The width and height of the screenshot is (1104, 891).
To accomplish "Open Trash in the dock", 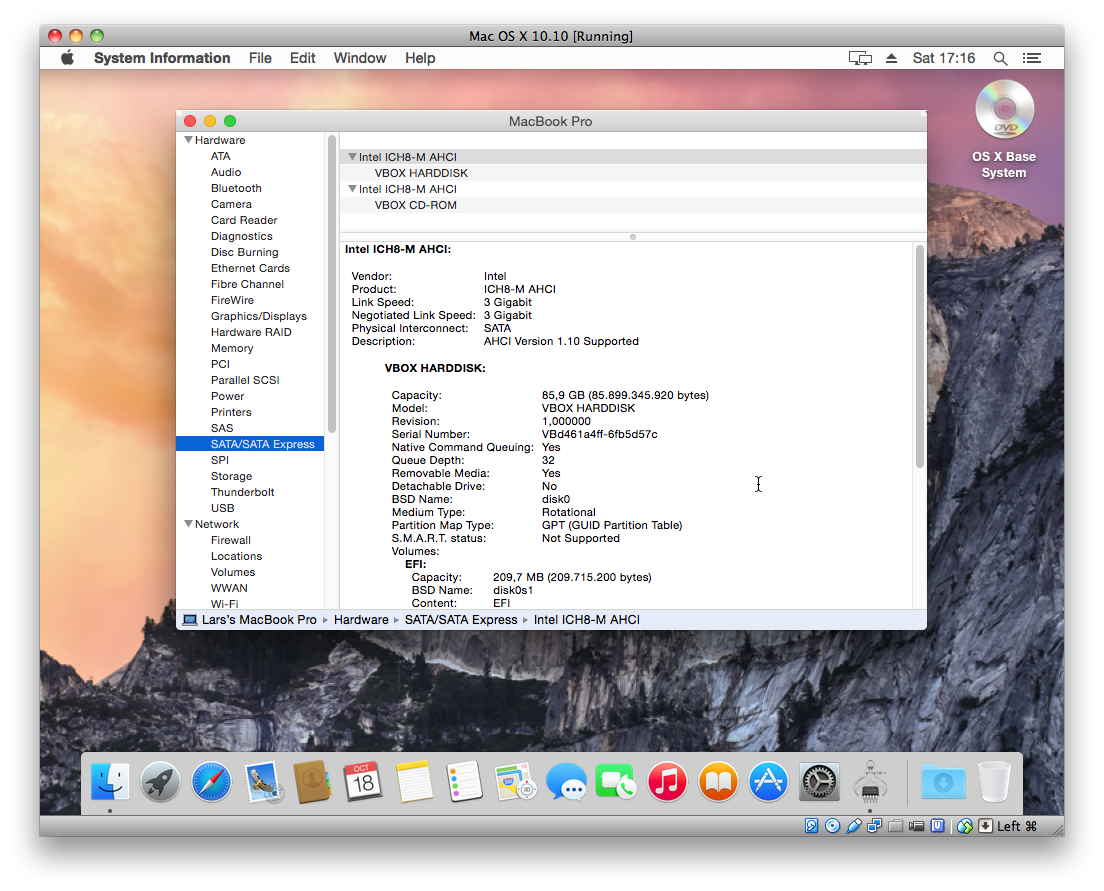I will (994, 782).
